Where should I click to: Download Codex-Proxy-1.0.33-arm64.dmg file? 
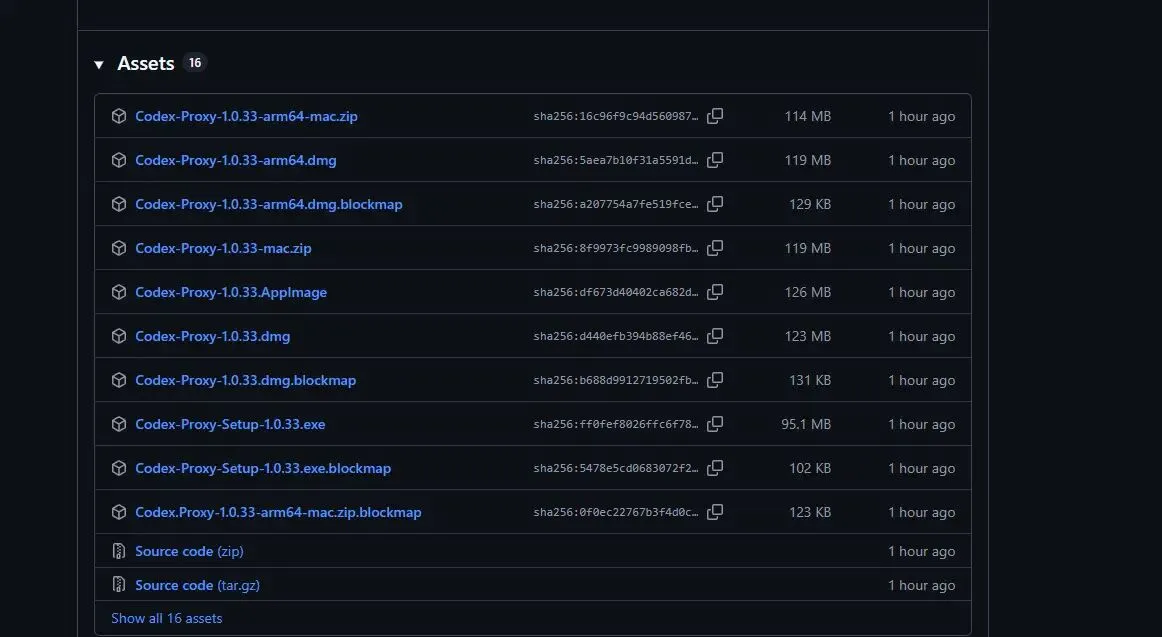tap(236, 160)
